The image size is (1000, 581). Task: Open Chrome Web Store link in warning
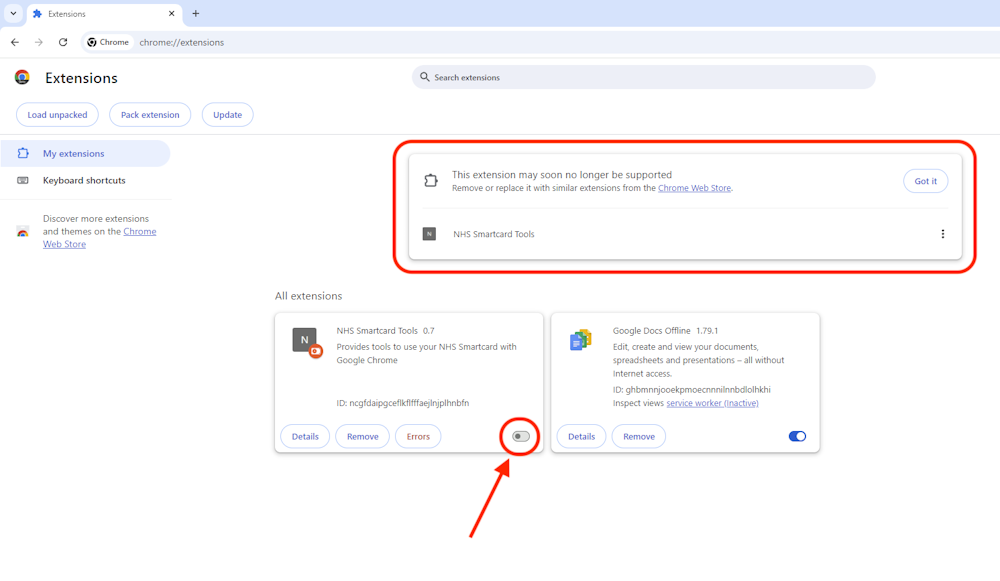[x=694, y=188]
